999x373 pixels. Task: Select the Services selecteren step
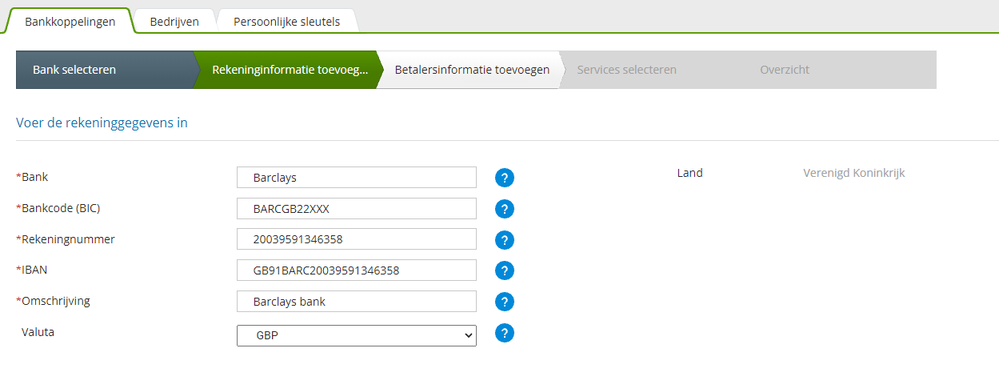click(x=627, y=69)
